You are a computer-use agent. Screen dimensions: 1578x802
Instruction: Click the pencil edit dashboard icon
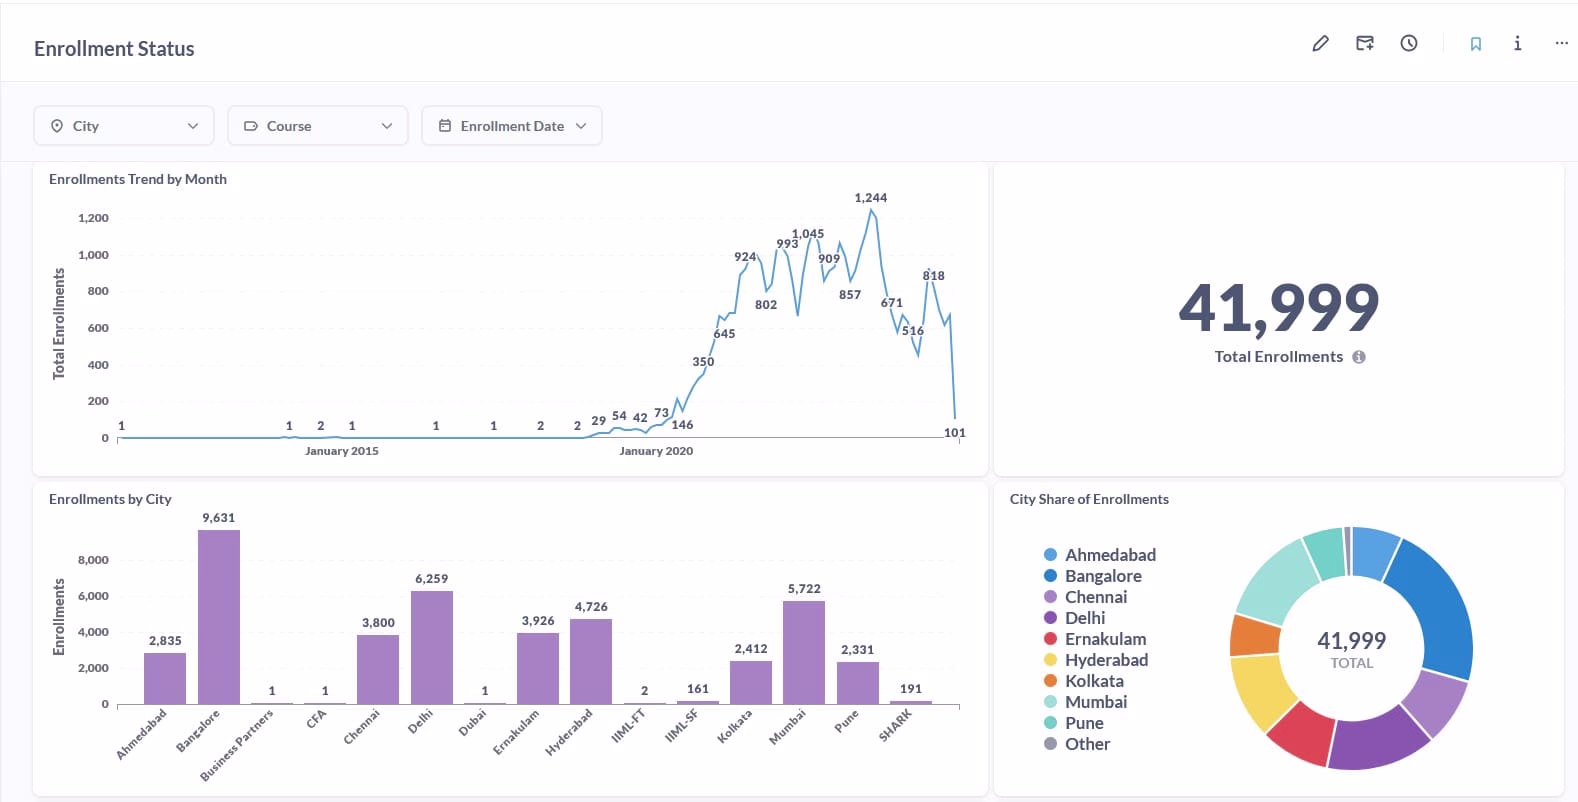pyautogui.click(x=1320, y=43)
